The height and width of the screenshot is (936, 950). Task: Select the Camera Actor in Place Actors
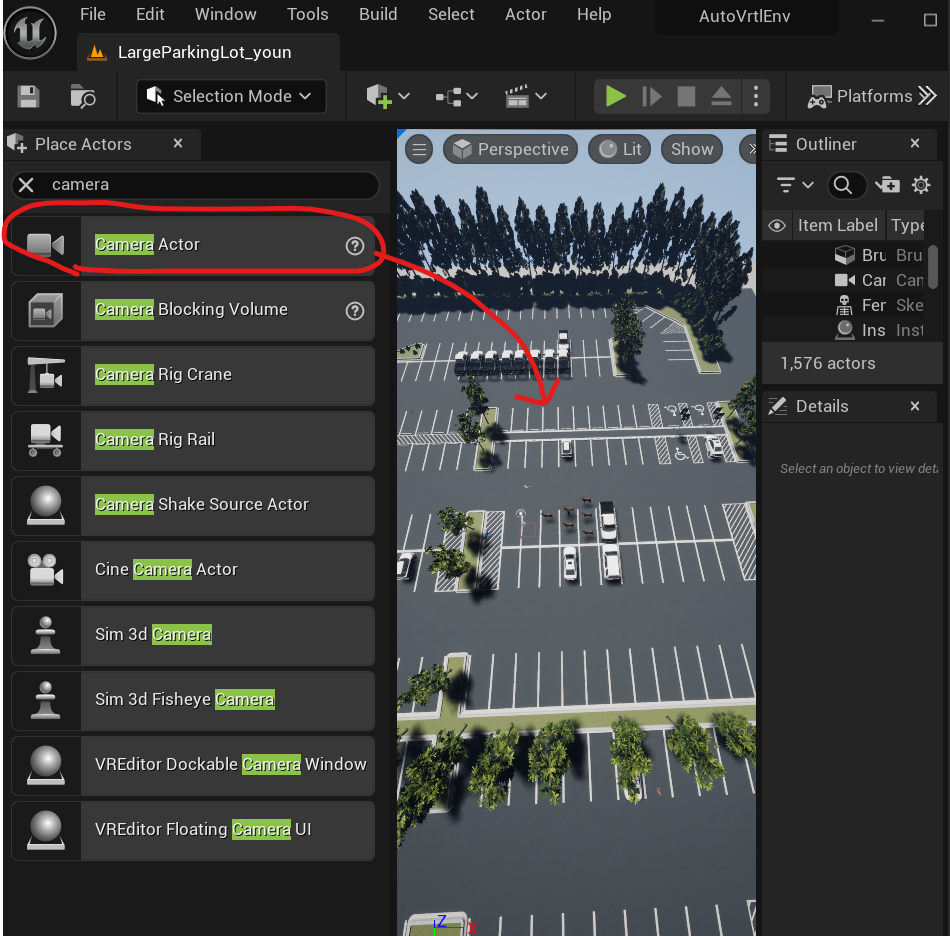[190, 244]
